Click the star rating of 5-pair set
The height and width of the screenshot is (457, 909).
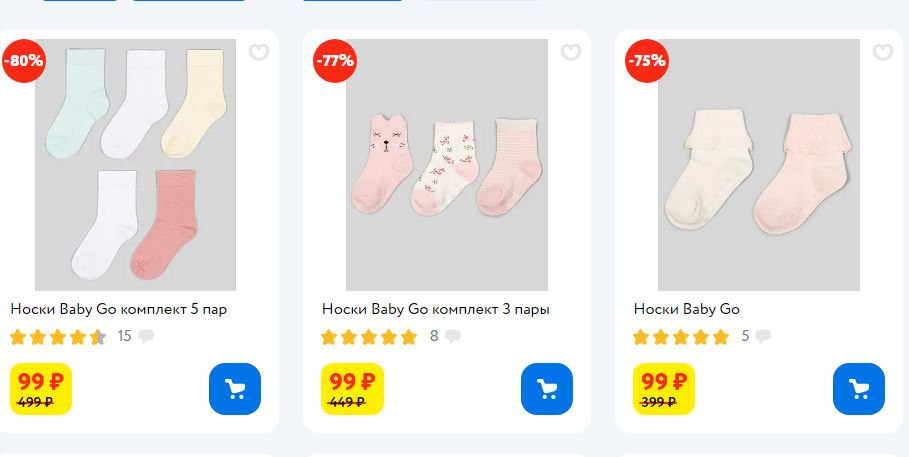pyautogui.click(x=58, y=337)
